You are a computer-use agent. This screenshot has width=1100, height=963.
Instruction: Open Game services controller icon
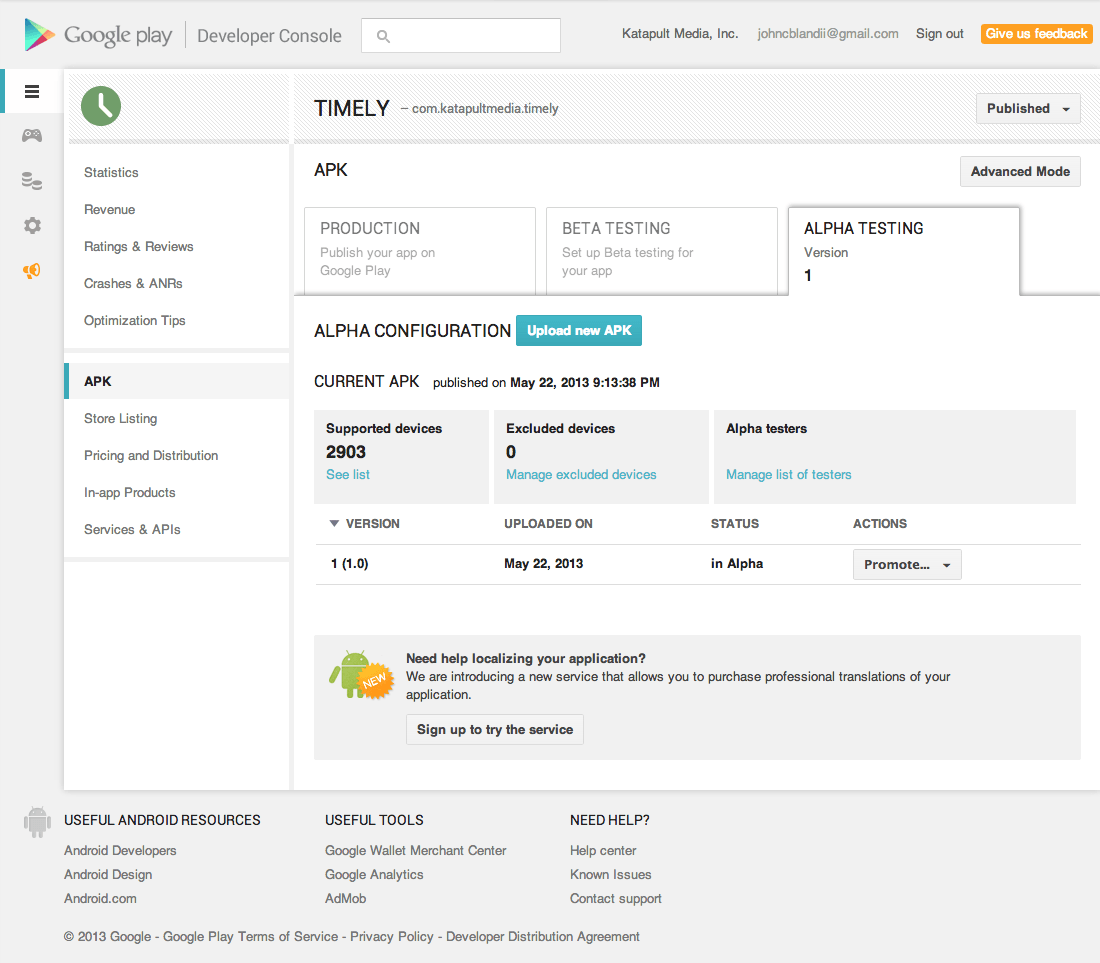point(32,135)
